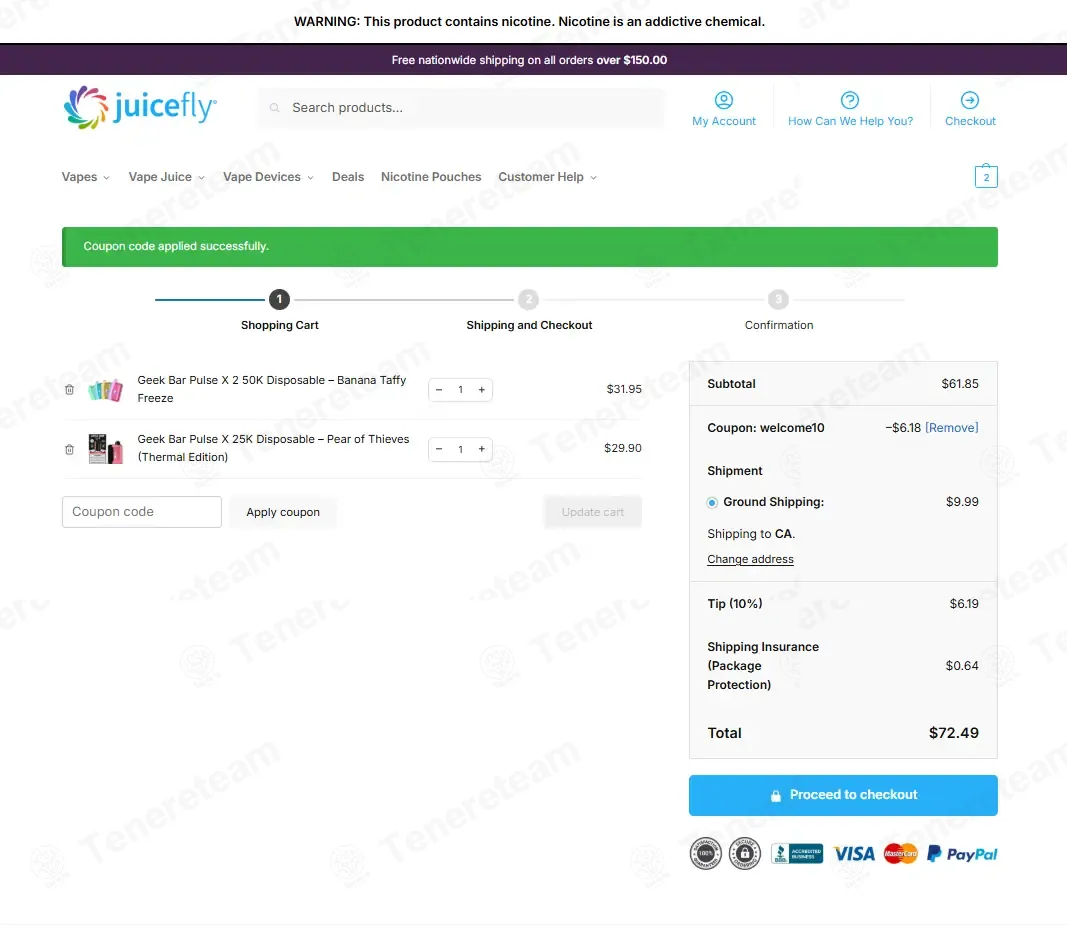
Task: Increase quantity of Banana Taffy Freeze
Action: 482,390
